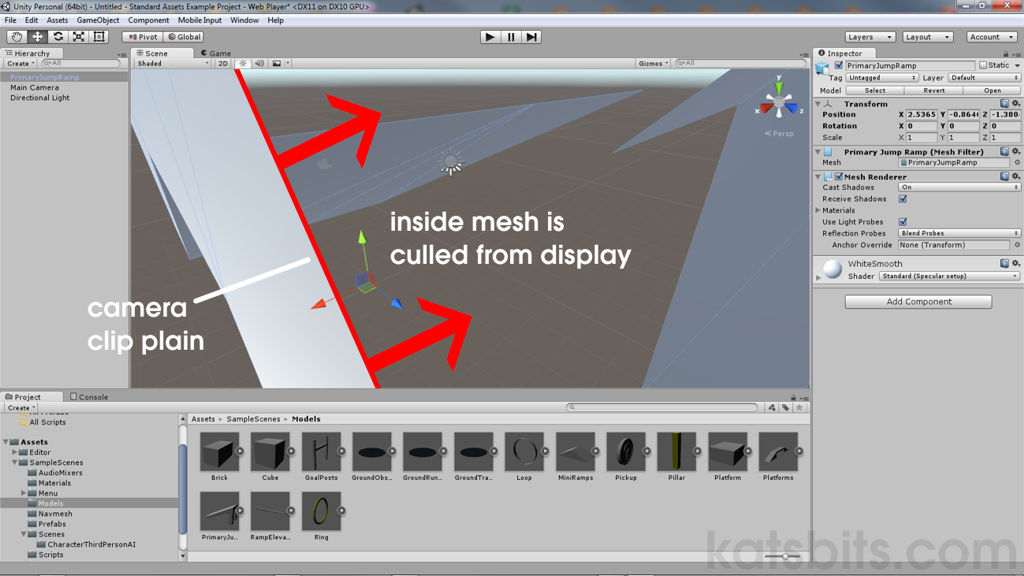Switch to the Game tab
This screenshot has height=576, width=1024.
(216, 53)
